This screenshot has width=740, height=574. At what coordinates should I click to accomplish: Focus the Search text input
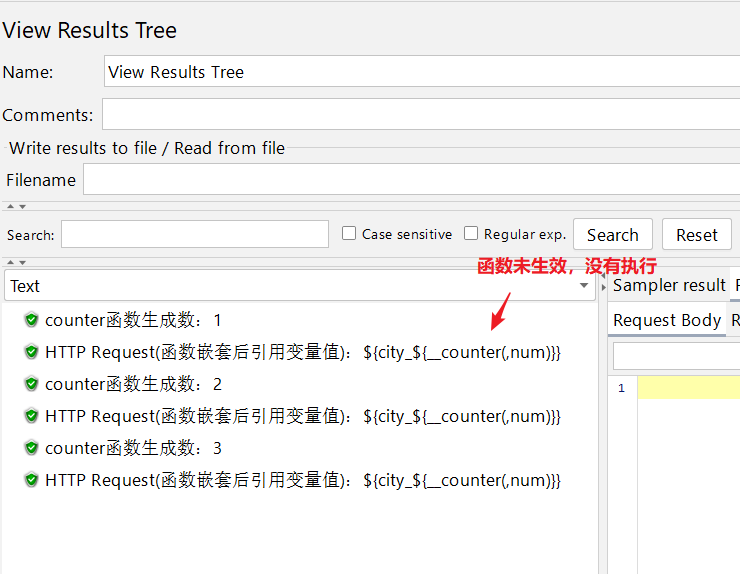pos(195,234)
